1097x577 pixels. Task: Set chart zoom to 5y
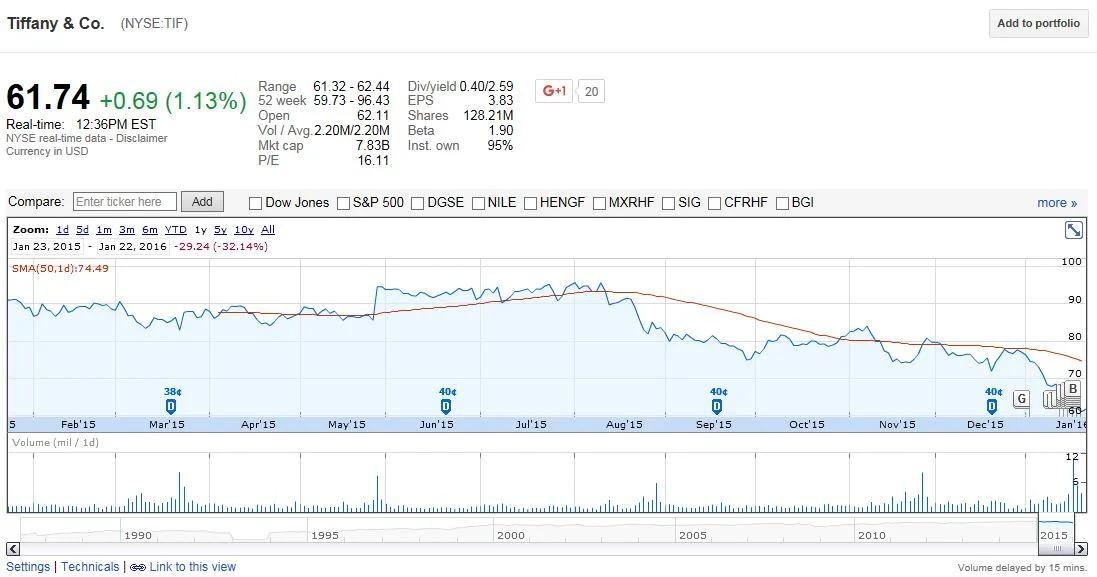(220, 229)
